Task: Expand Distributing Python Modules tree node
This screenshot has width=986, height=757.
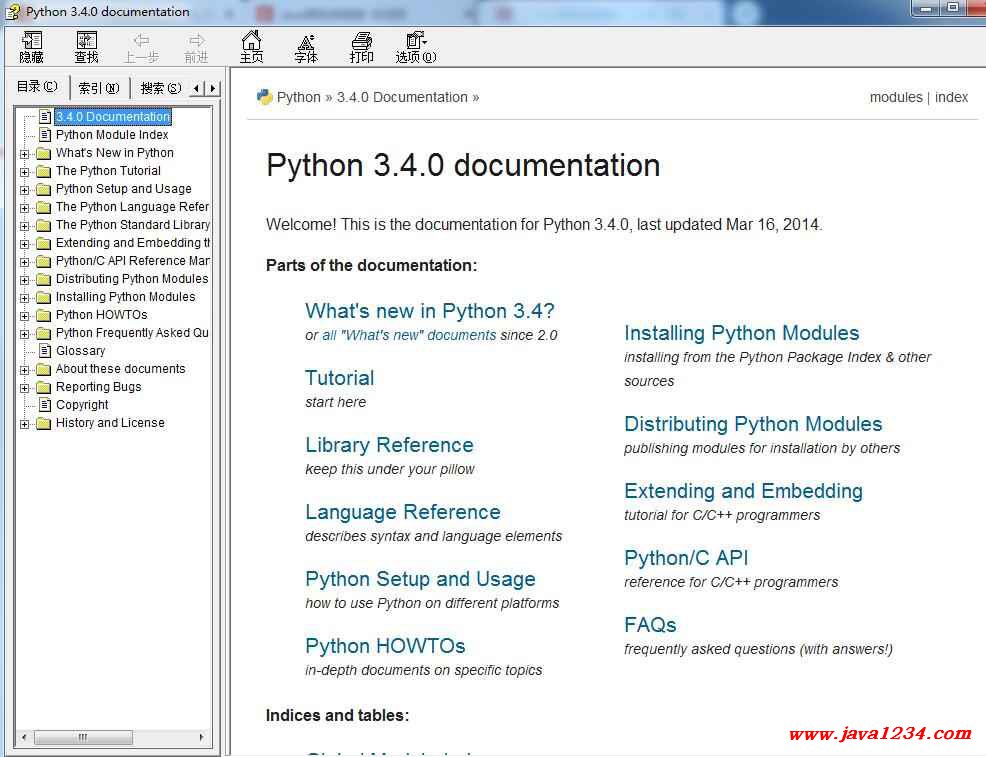Action: [25, 280]
